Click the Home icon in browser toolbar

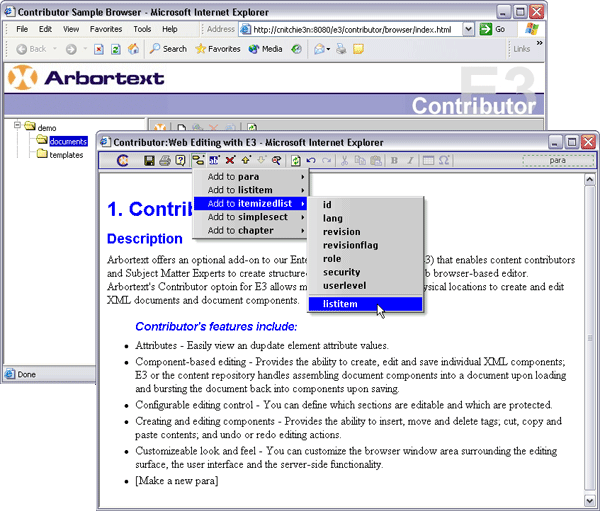point(133,49)
